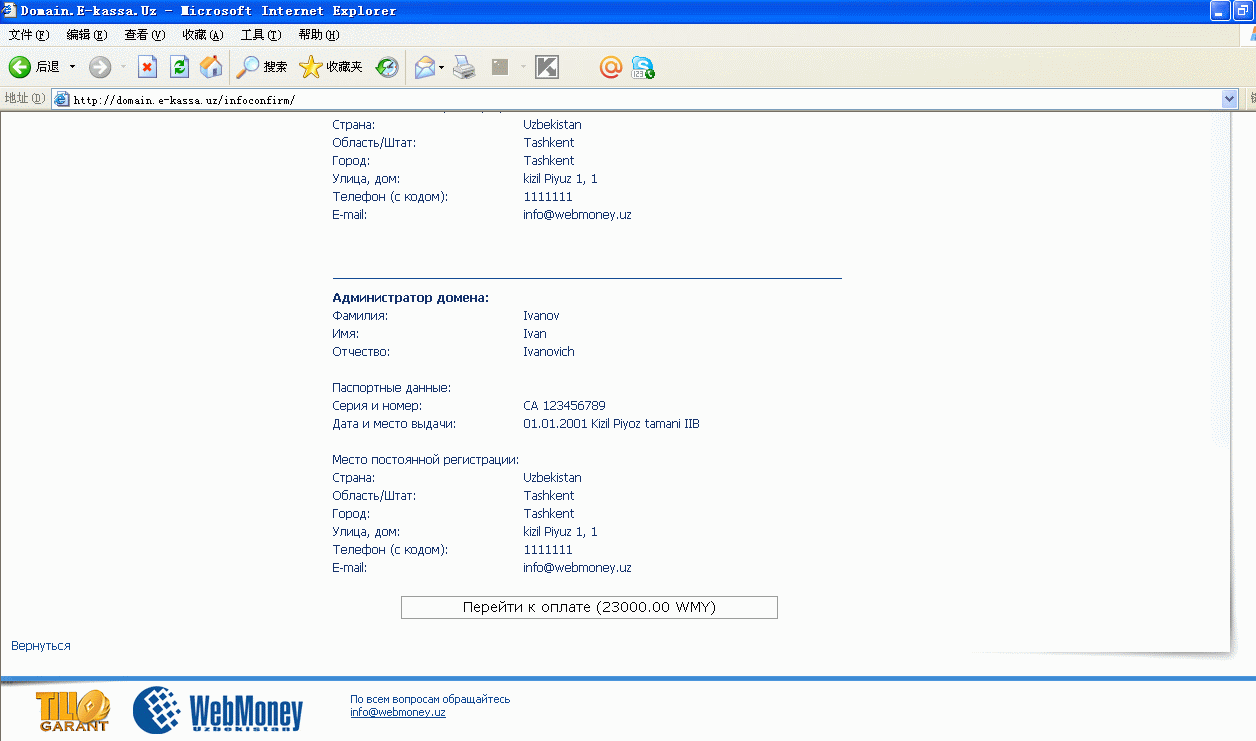Image resolution: width=1256 pixels, height=741 pixels.
Task: Click Перейти к оплате (23000.00 WMY) button
Action: (589, 607)
